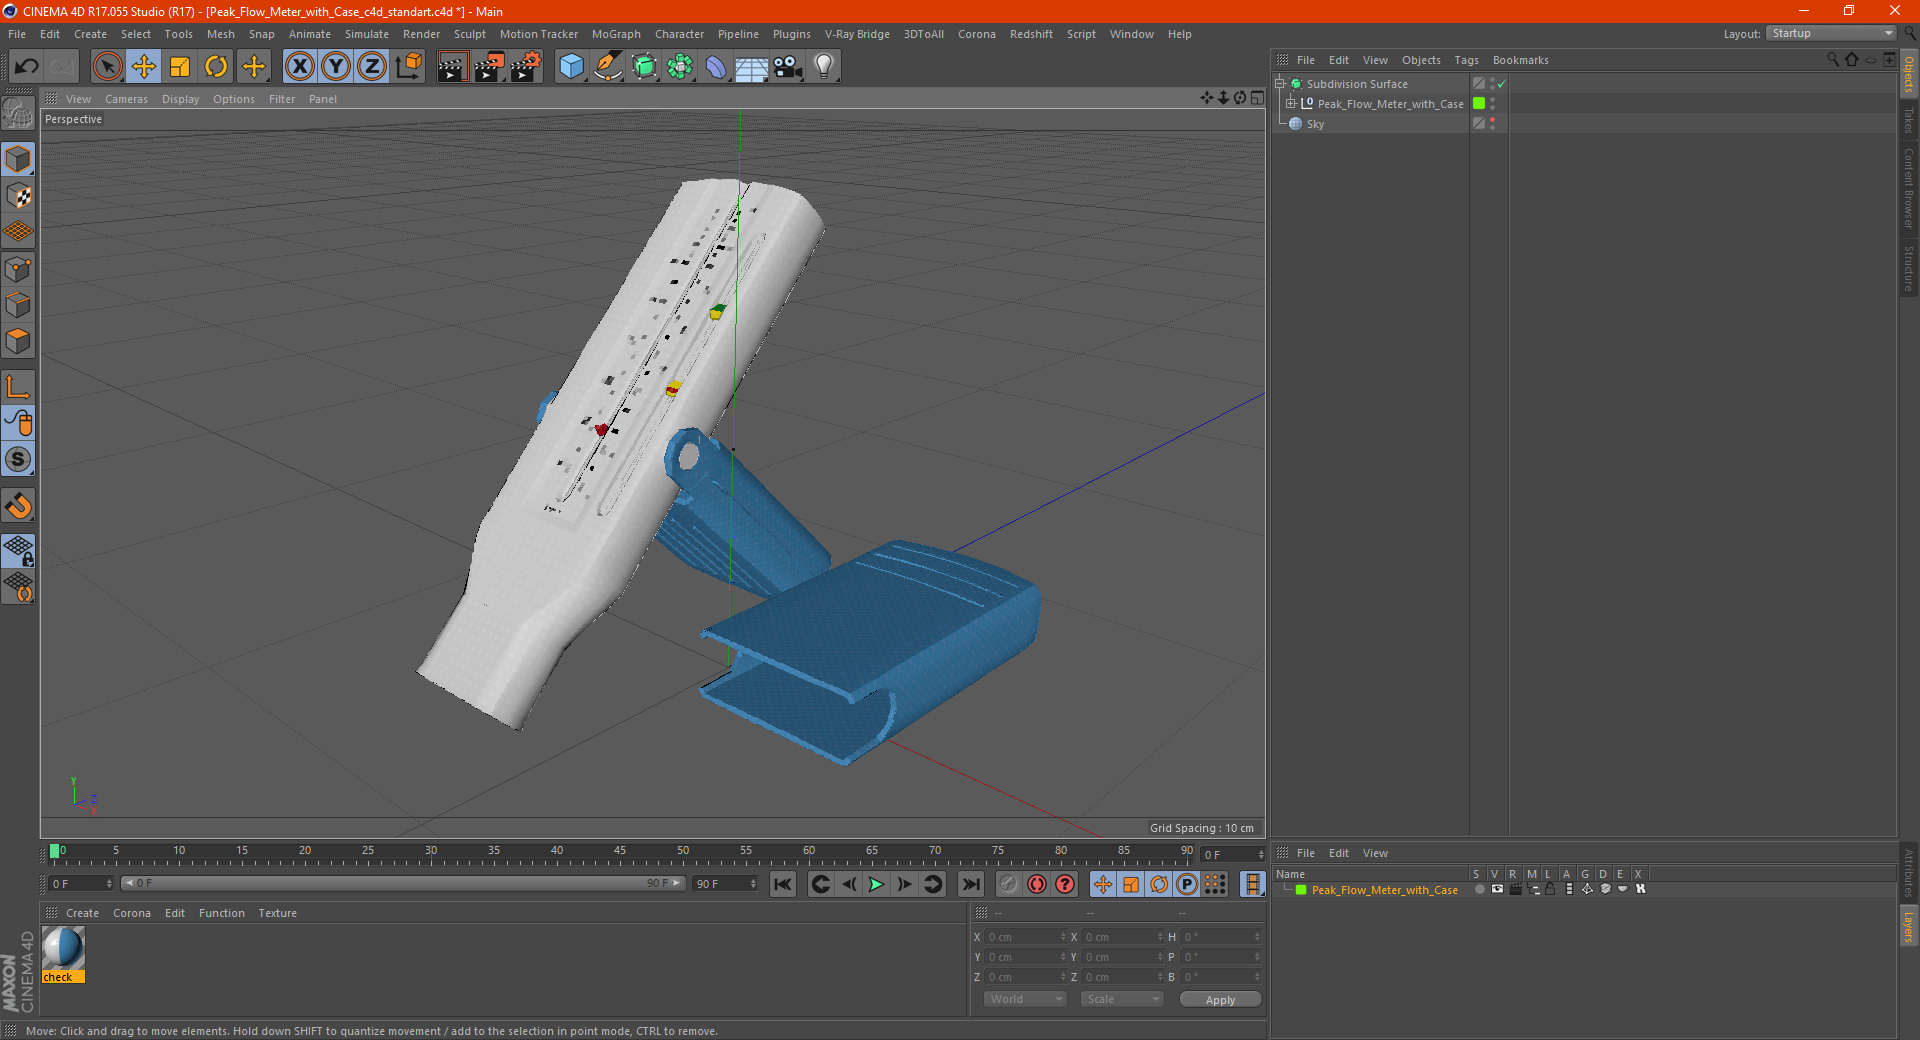Click timeline preview range slider bar

[403, 883]
